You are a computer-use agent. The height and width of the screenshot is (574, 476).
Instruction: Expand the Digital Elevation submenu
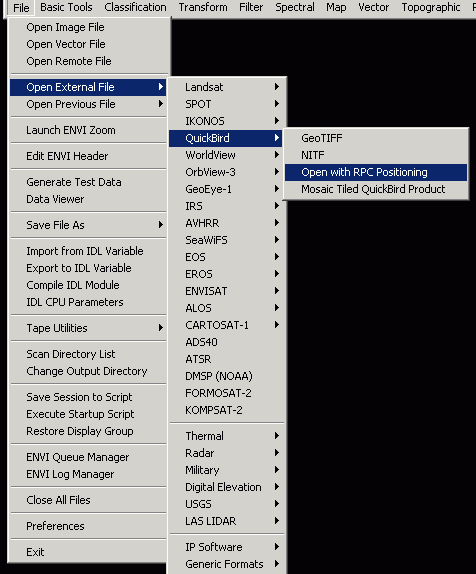(226, 487)
